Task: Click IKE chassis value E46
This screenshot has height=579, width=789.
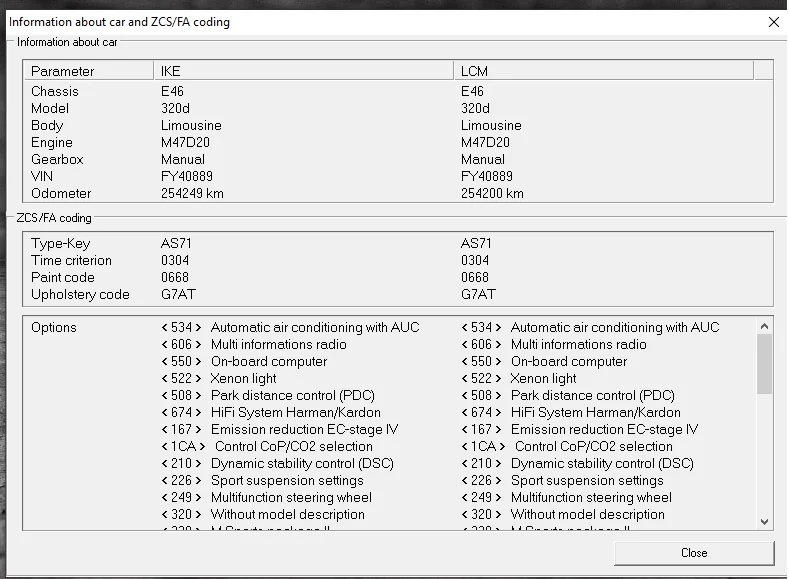Action: (172, 92)
